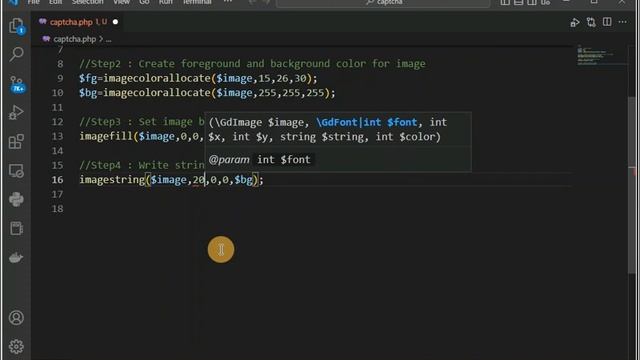Click 15,26,30 values on line 9

click(x=282, y=78)
